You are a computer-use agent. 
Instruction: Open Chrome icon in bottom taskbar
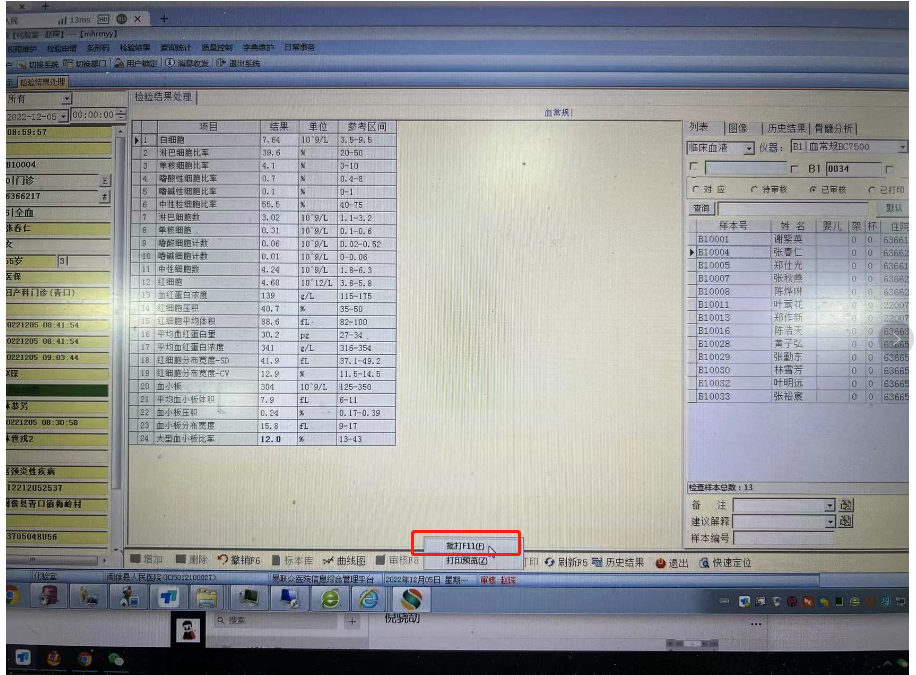85,659
